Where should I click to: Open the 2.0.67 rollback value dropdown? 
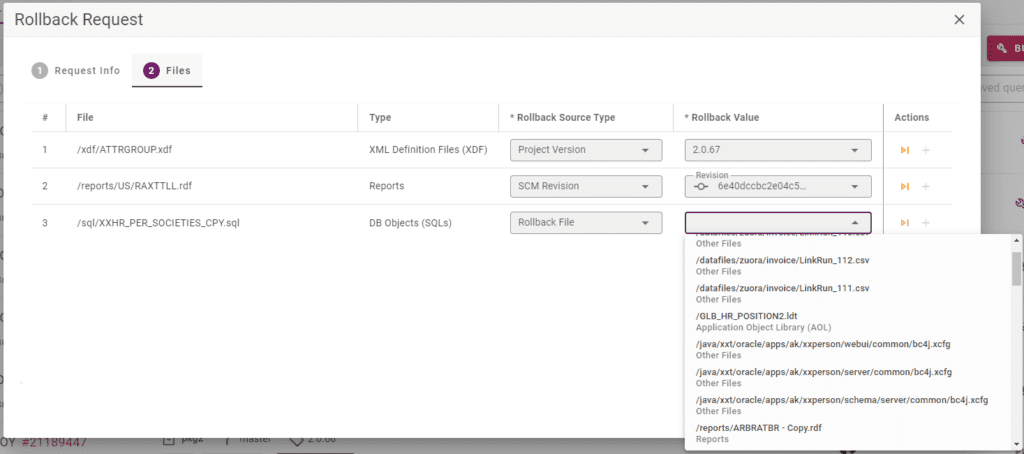778,150
